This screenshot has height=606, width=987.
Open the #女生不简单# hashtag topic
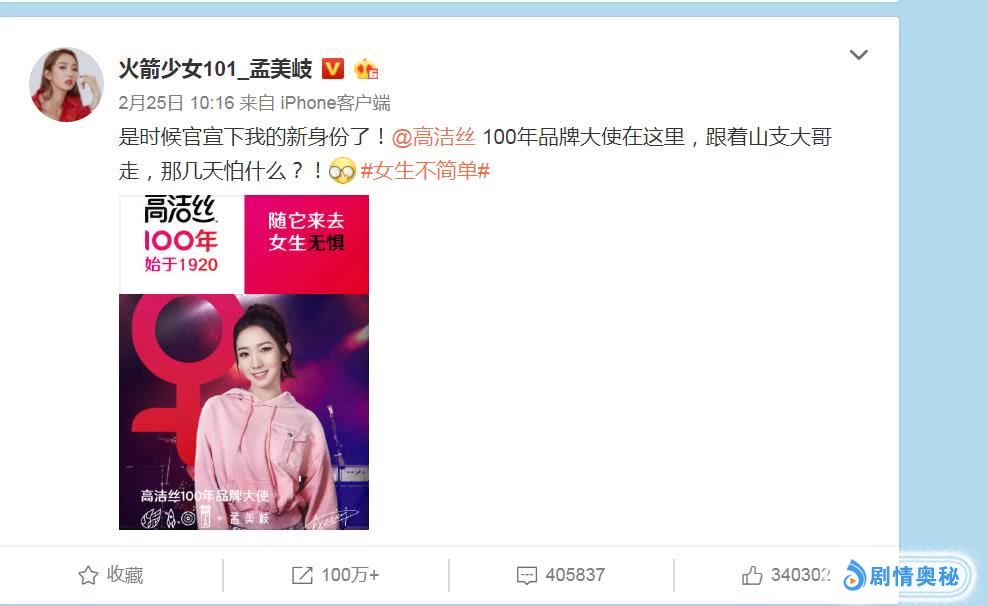425,171
